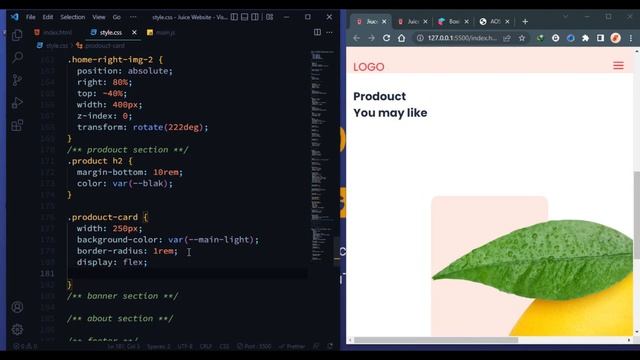Open the Go menu
The height and width of the screenshot is (360, 640).
tap(117, 17)
